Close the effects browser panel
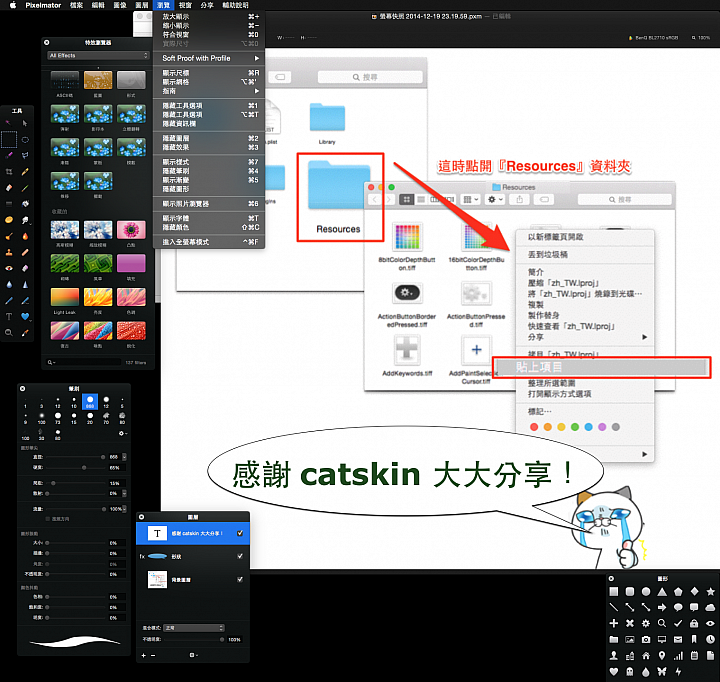 46,42
